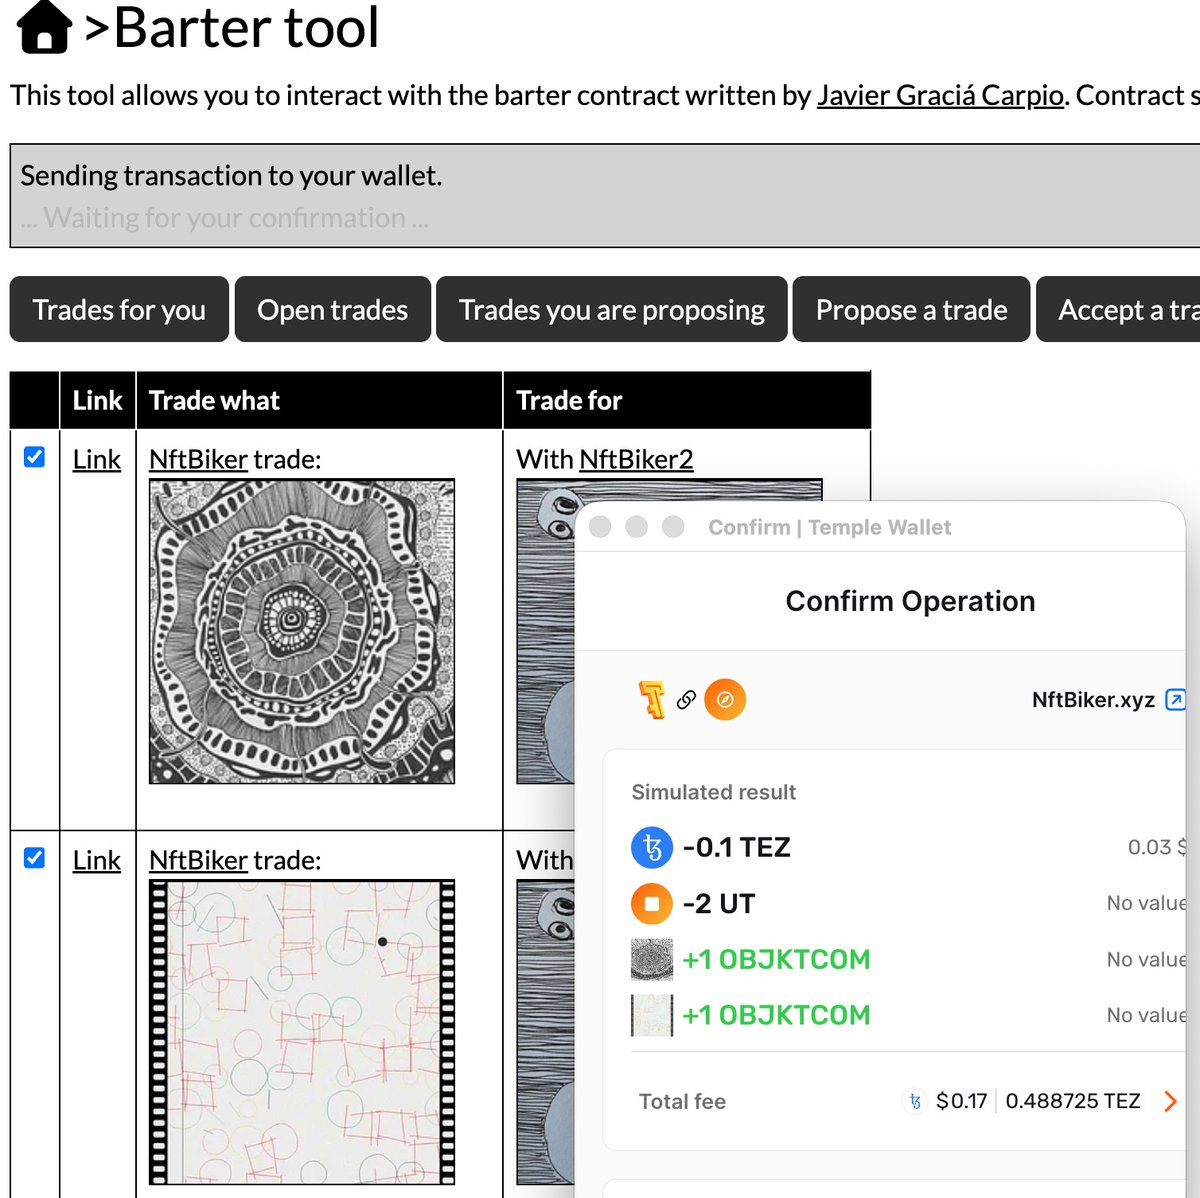View the mandala drawing NFT thumbnail

pyautogui.click(x=302, y=631)
